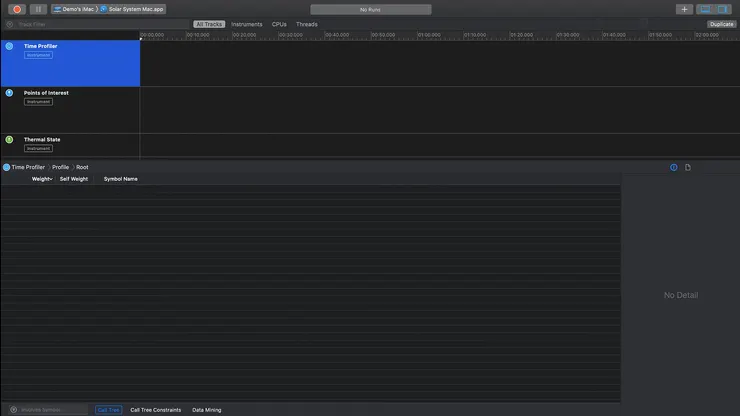The width and height of the screenshot is (740, 416).
Task: Click Instrument badge under Thermal State
Action: click(x=38, y=149)
